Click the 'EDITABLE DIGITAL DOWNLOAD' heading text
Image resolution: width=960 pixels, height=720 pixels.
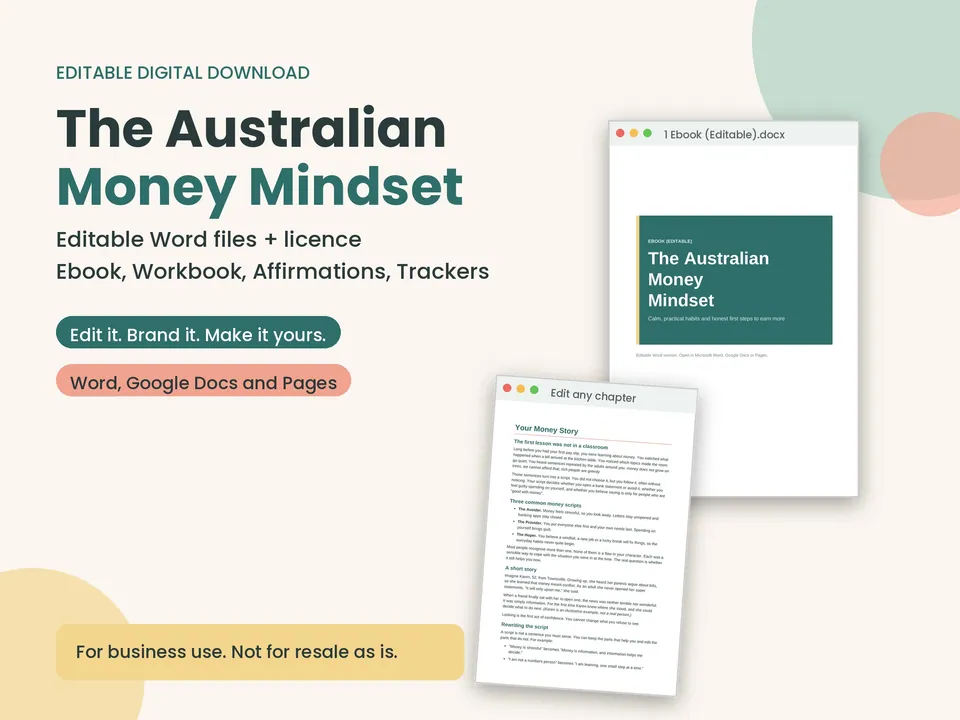183,73
